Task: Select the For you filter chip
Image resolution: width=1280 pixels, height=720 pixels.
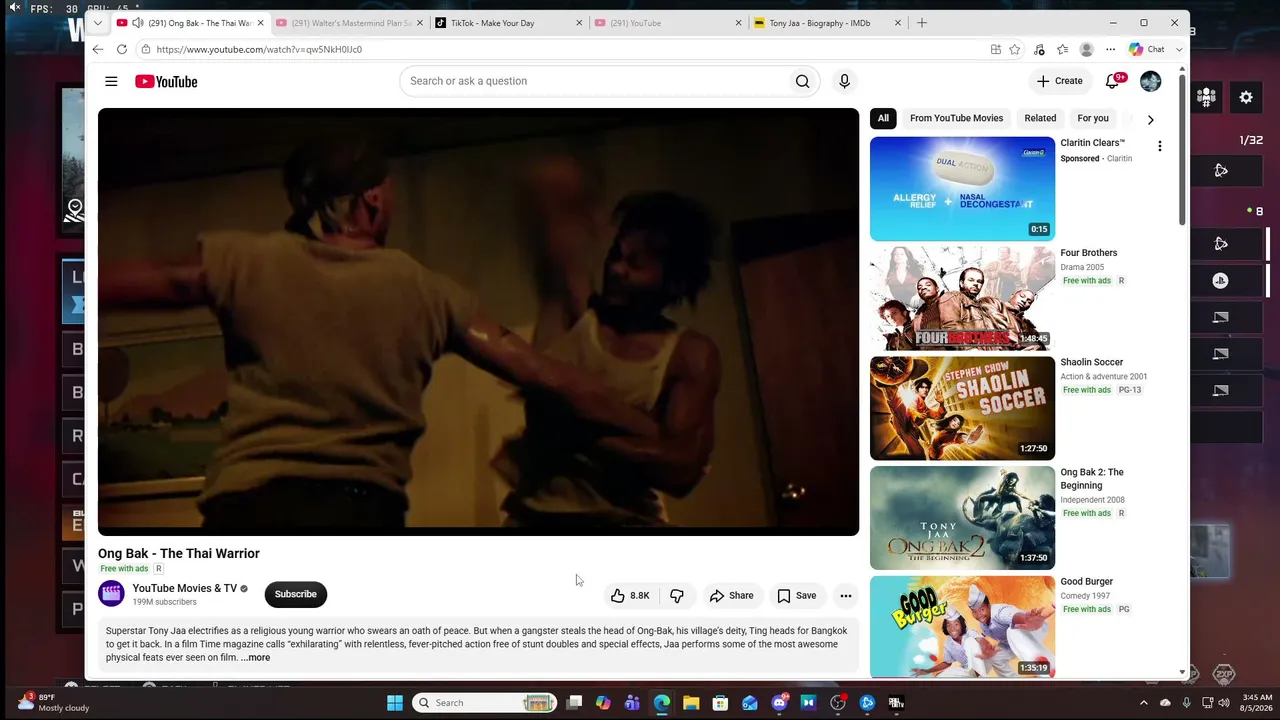Action: [1093, 118]
